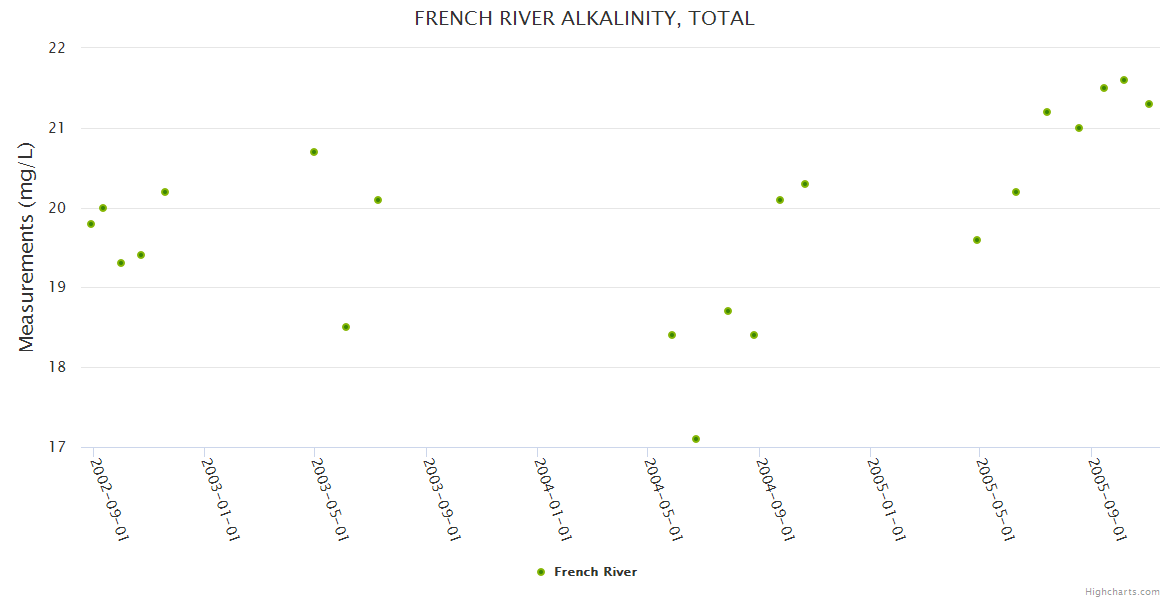Select the highest data point near 21.6
Screen dimensions: 1170x600
pos(1124,80)
